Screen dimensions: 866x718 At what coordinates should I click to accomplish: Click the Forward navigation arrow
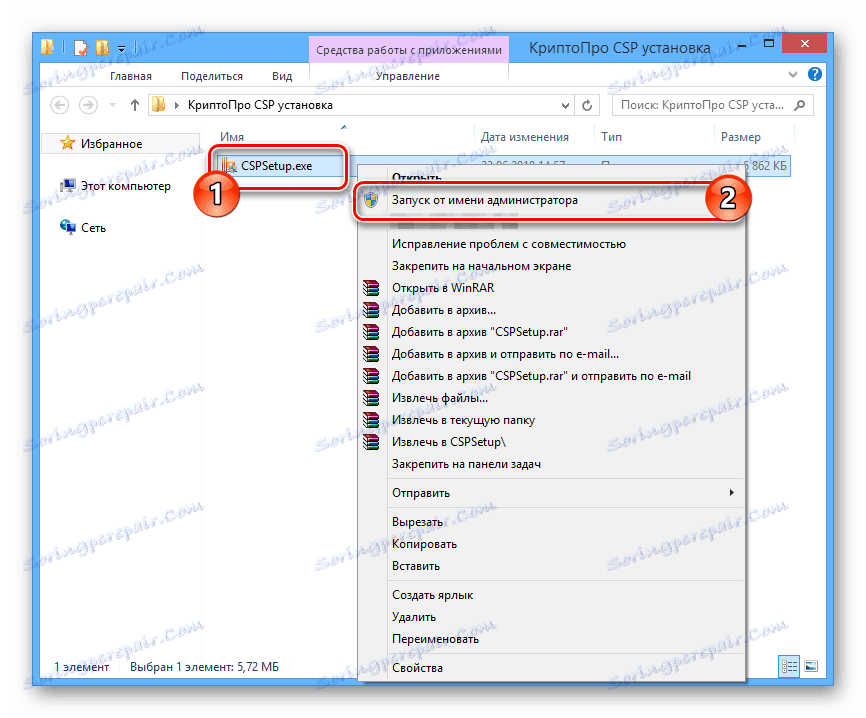point(88,105)
